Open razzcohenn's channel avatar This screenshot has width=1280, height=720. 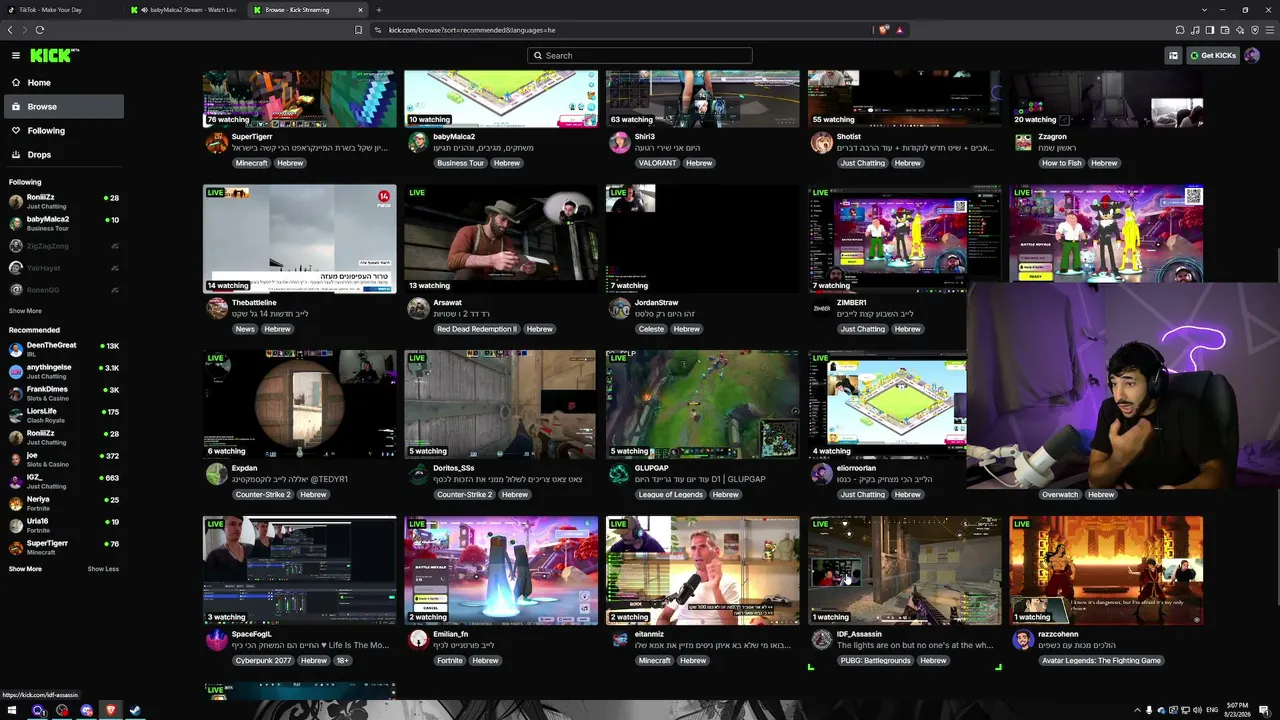pos(1023,640)
